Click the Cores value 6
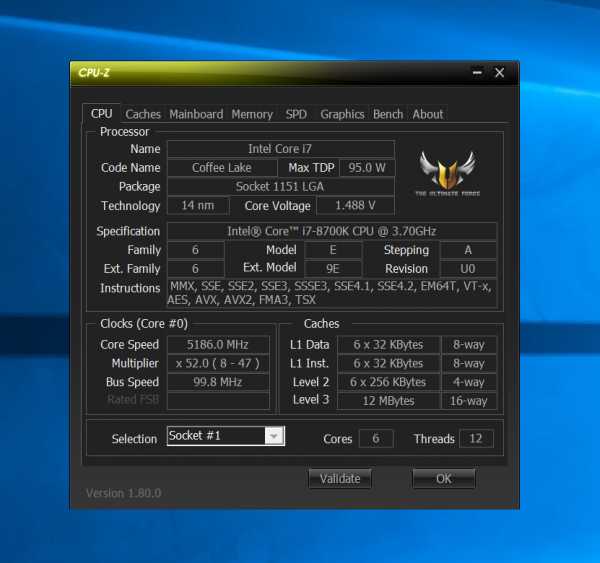Screen dimensions: 600x563 (x=376, y=438)
